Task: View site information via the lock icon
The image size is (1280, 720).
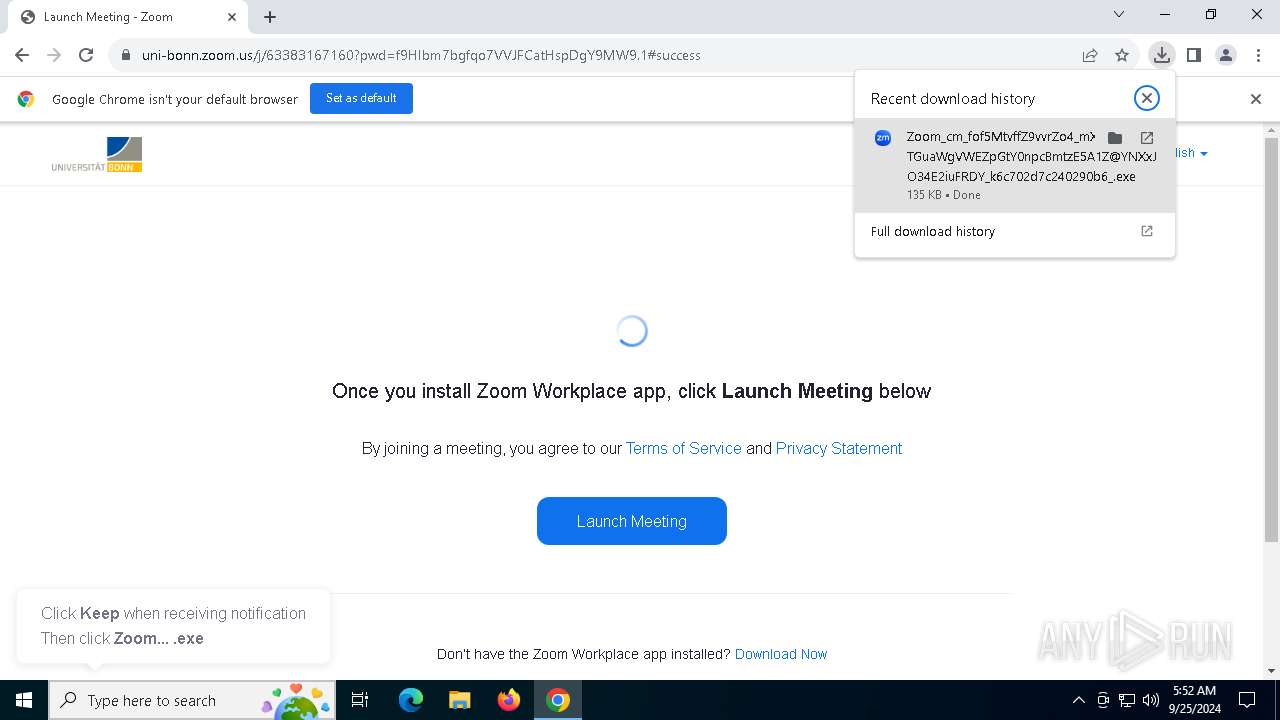Action: 126,55
